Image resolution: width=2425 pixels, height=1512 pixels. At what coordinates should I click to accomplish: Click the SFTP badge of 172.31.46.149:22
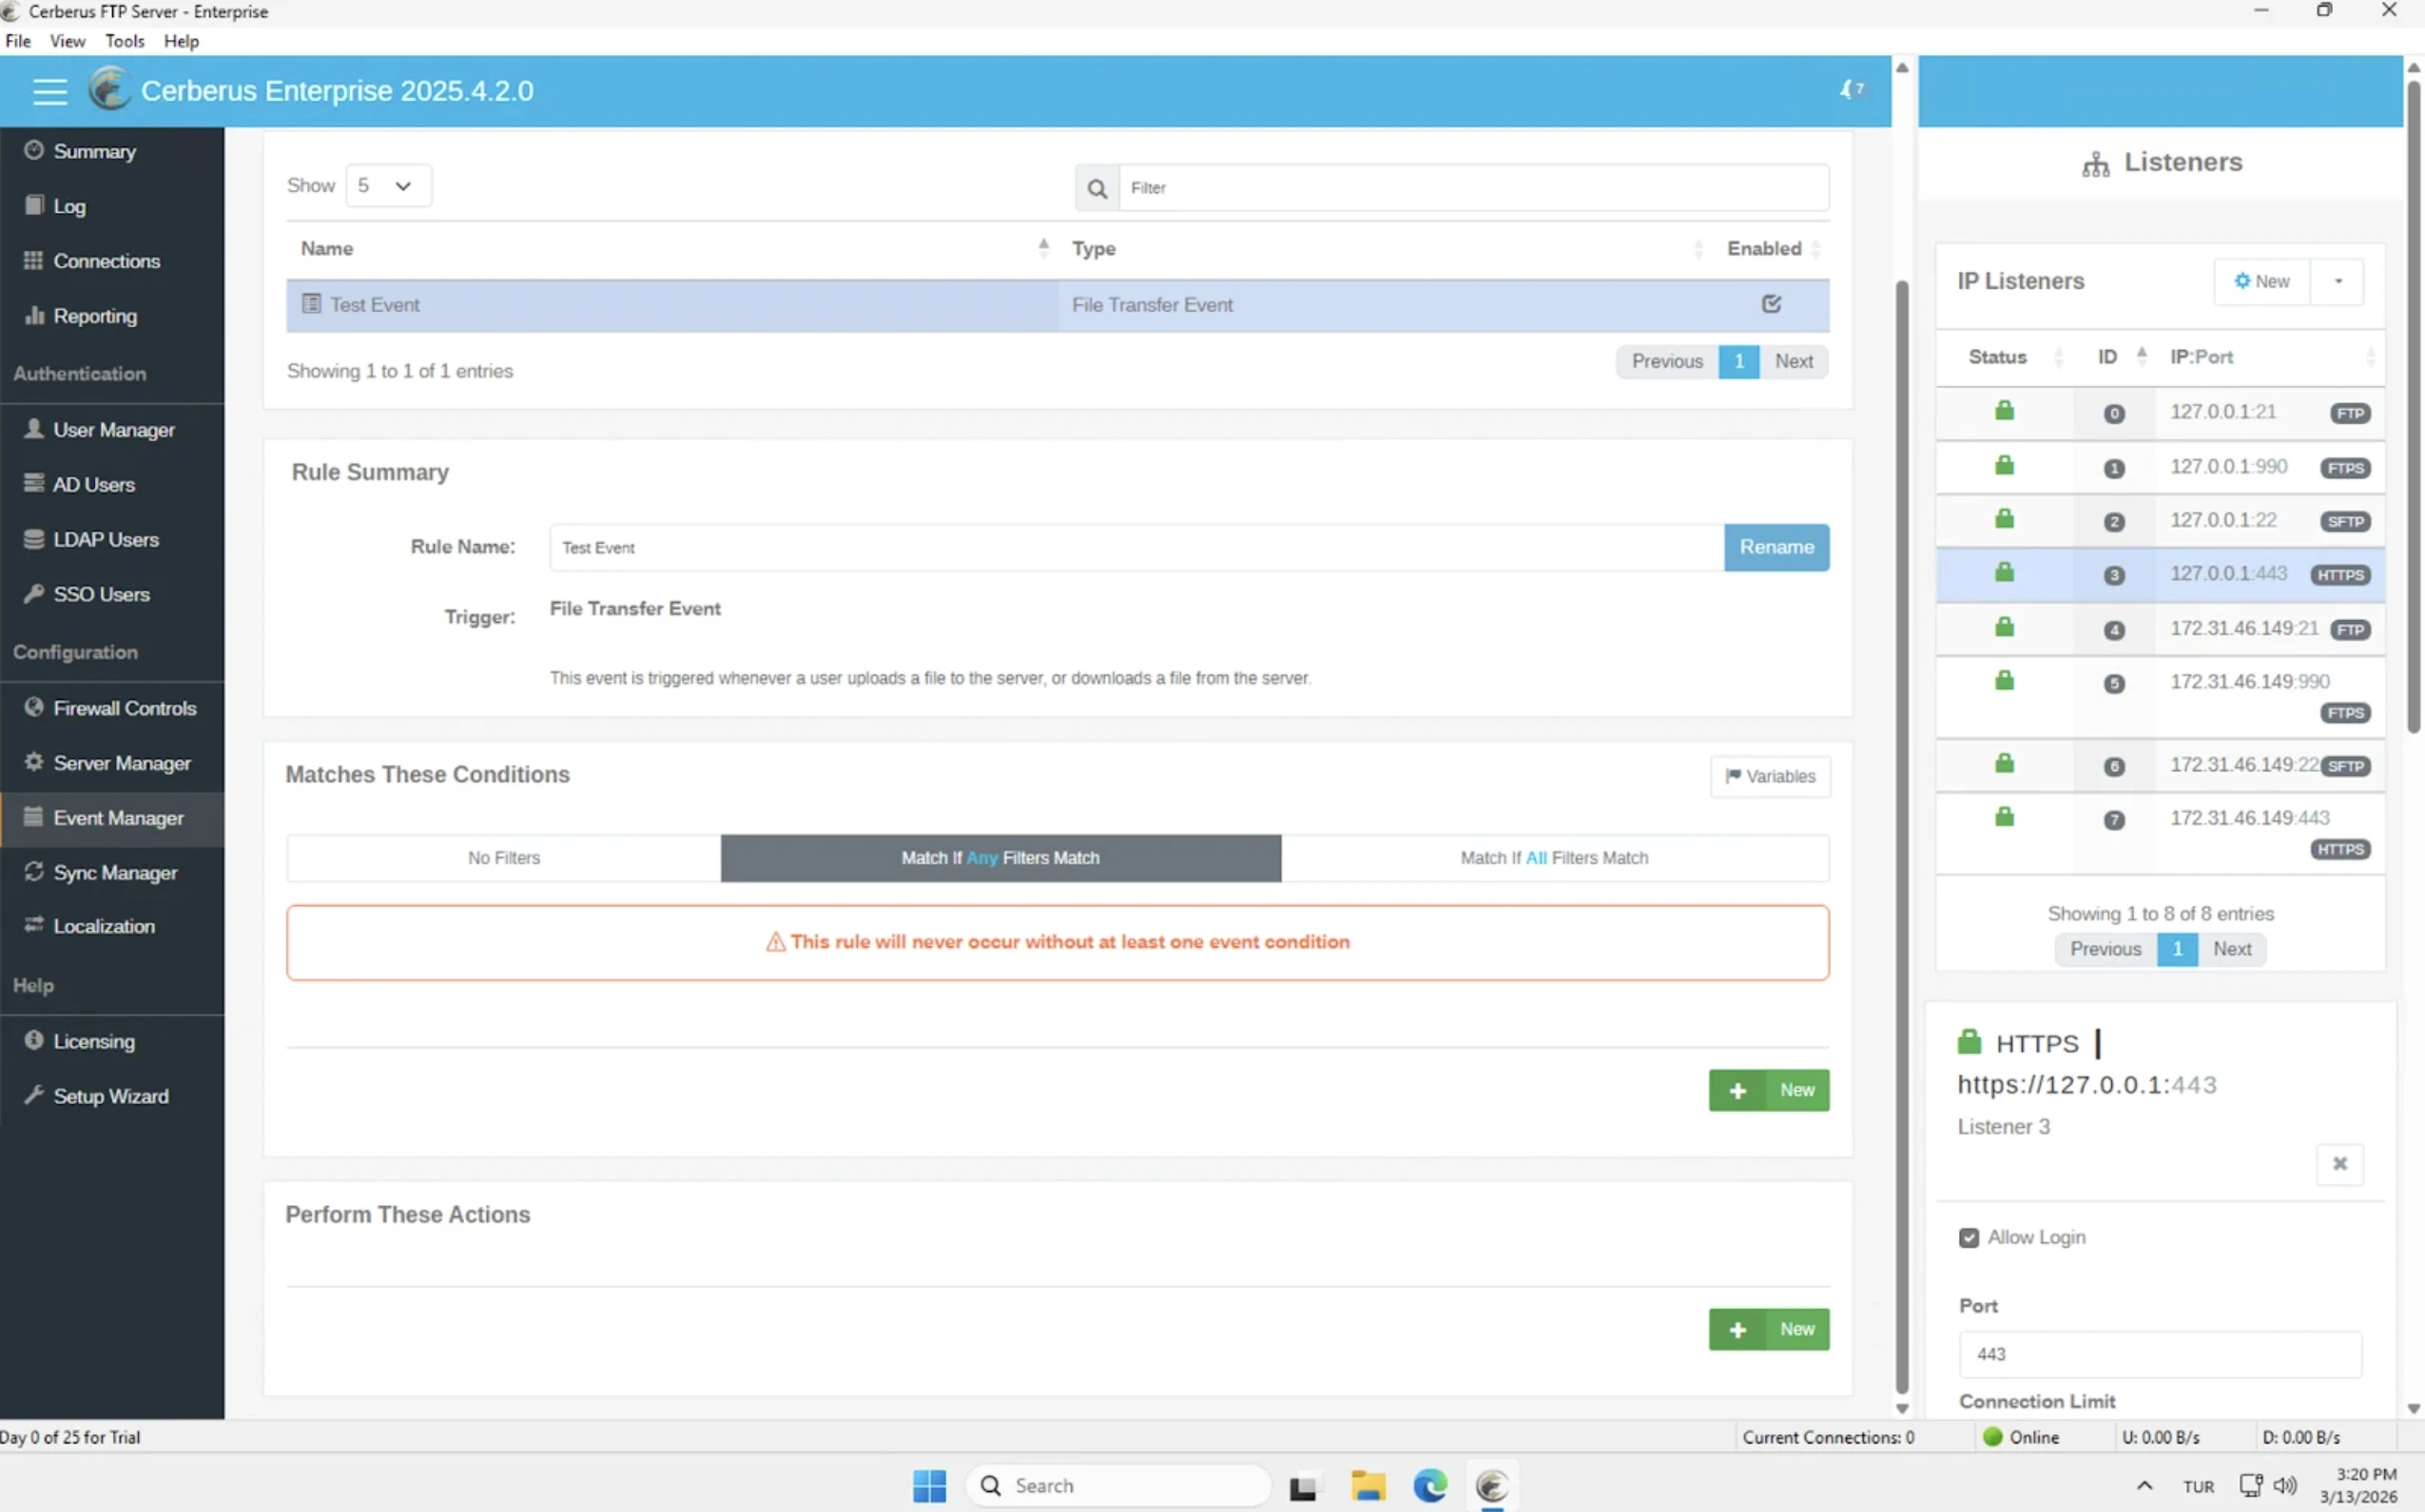(x=2345, y=767)
